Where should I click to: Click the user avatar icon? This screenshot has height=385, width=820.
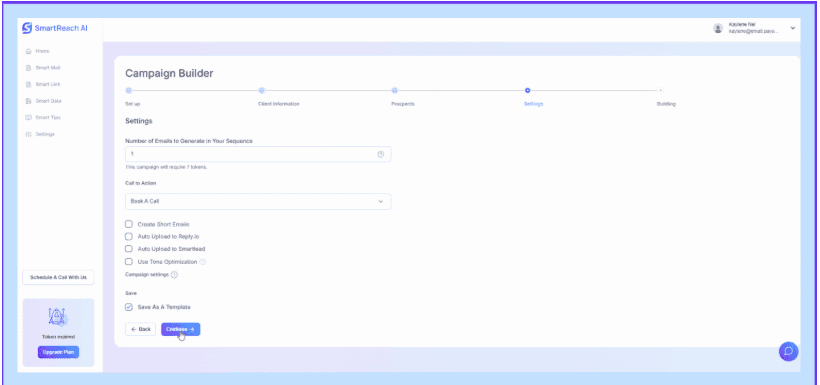[718, 28]
